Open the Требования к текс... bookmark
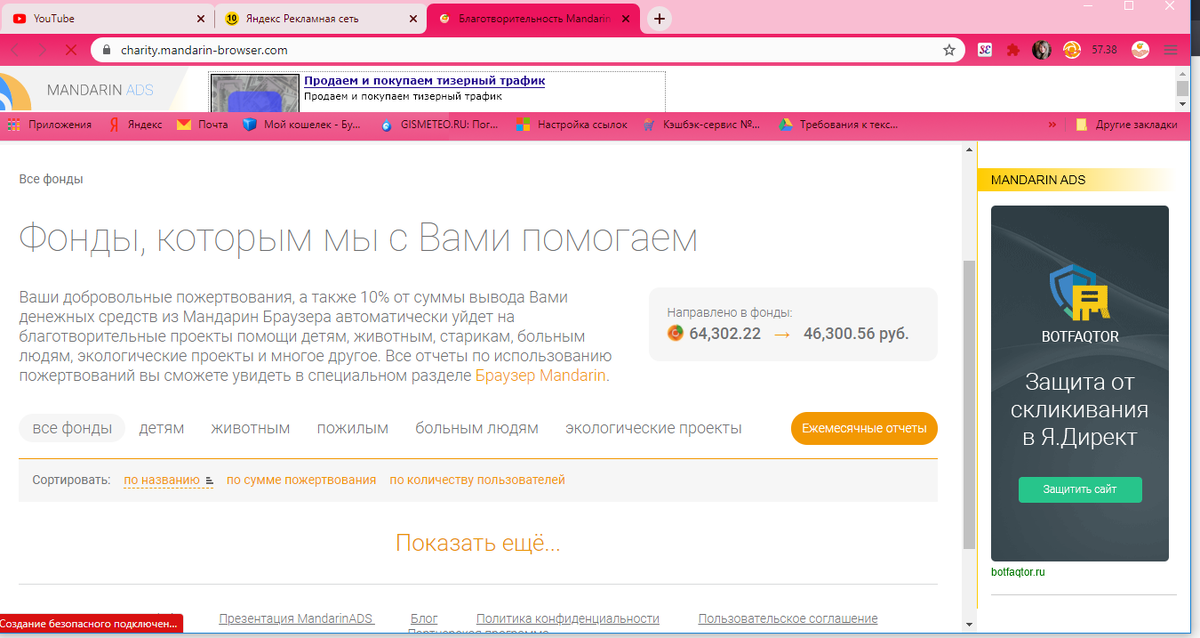Viewport: 1200px width, 638px height. point(839,125)
